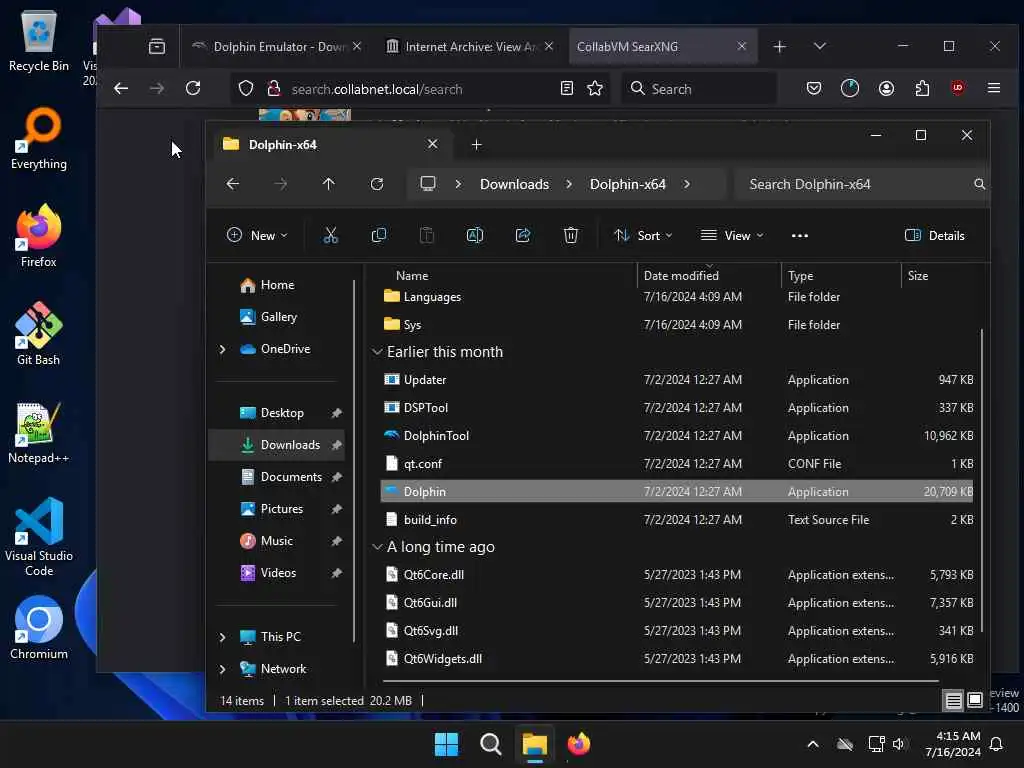Sort by the Size column header
The image size is (1024, 768).
point(918,276)
